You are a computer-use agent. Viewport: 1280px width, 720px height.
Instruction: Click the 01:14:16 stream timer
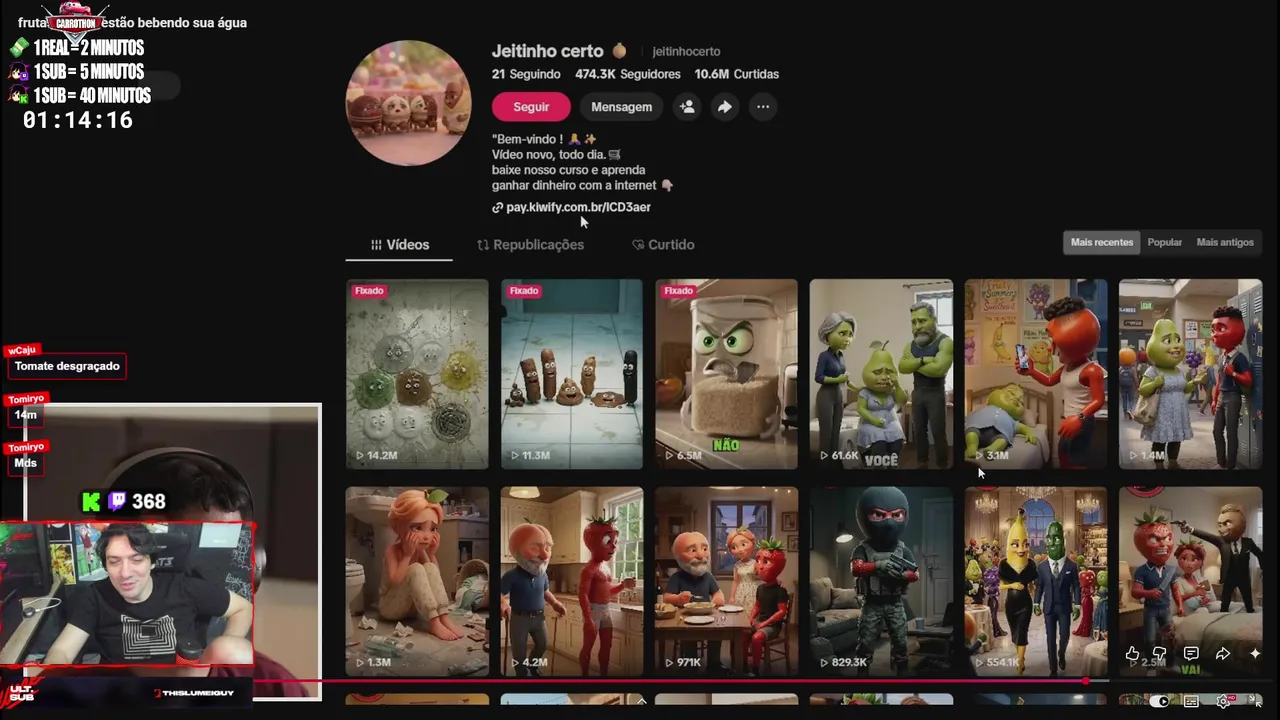78,121
